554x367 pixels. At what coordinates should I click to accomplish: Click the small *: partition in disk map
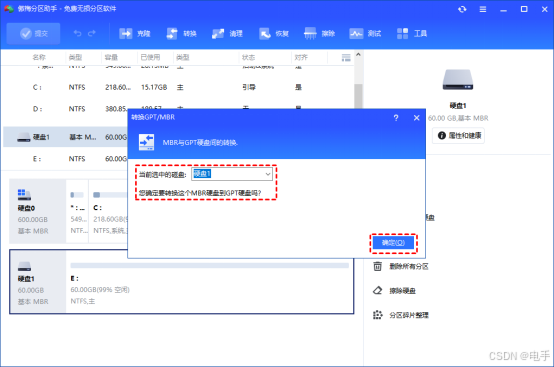[77, 211]
